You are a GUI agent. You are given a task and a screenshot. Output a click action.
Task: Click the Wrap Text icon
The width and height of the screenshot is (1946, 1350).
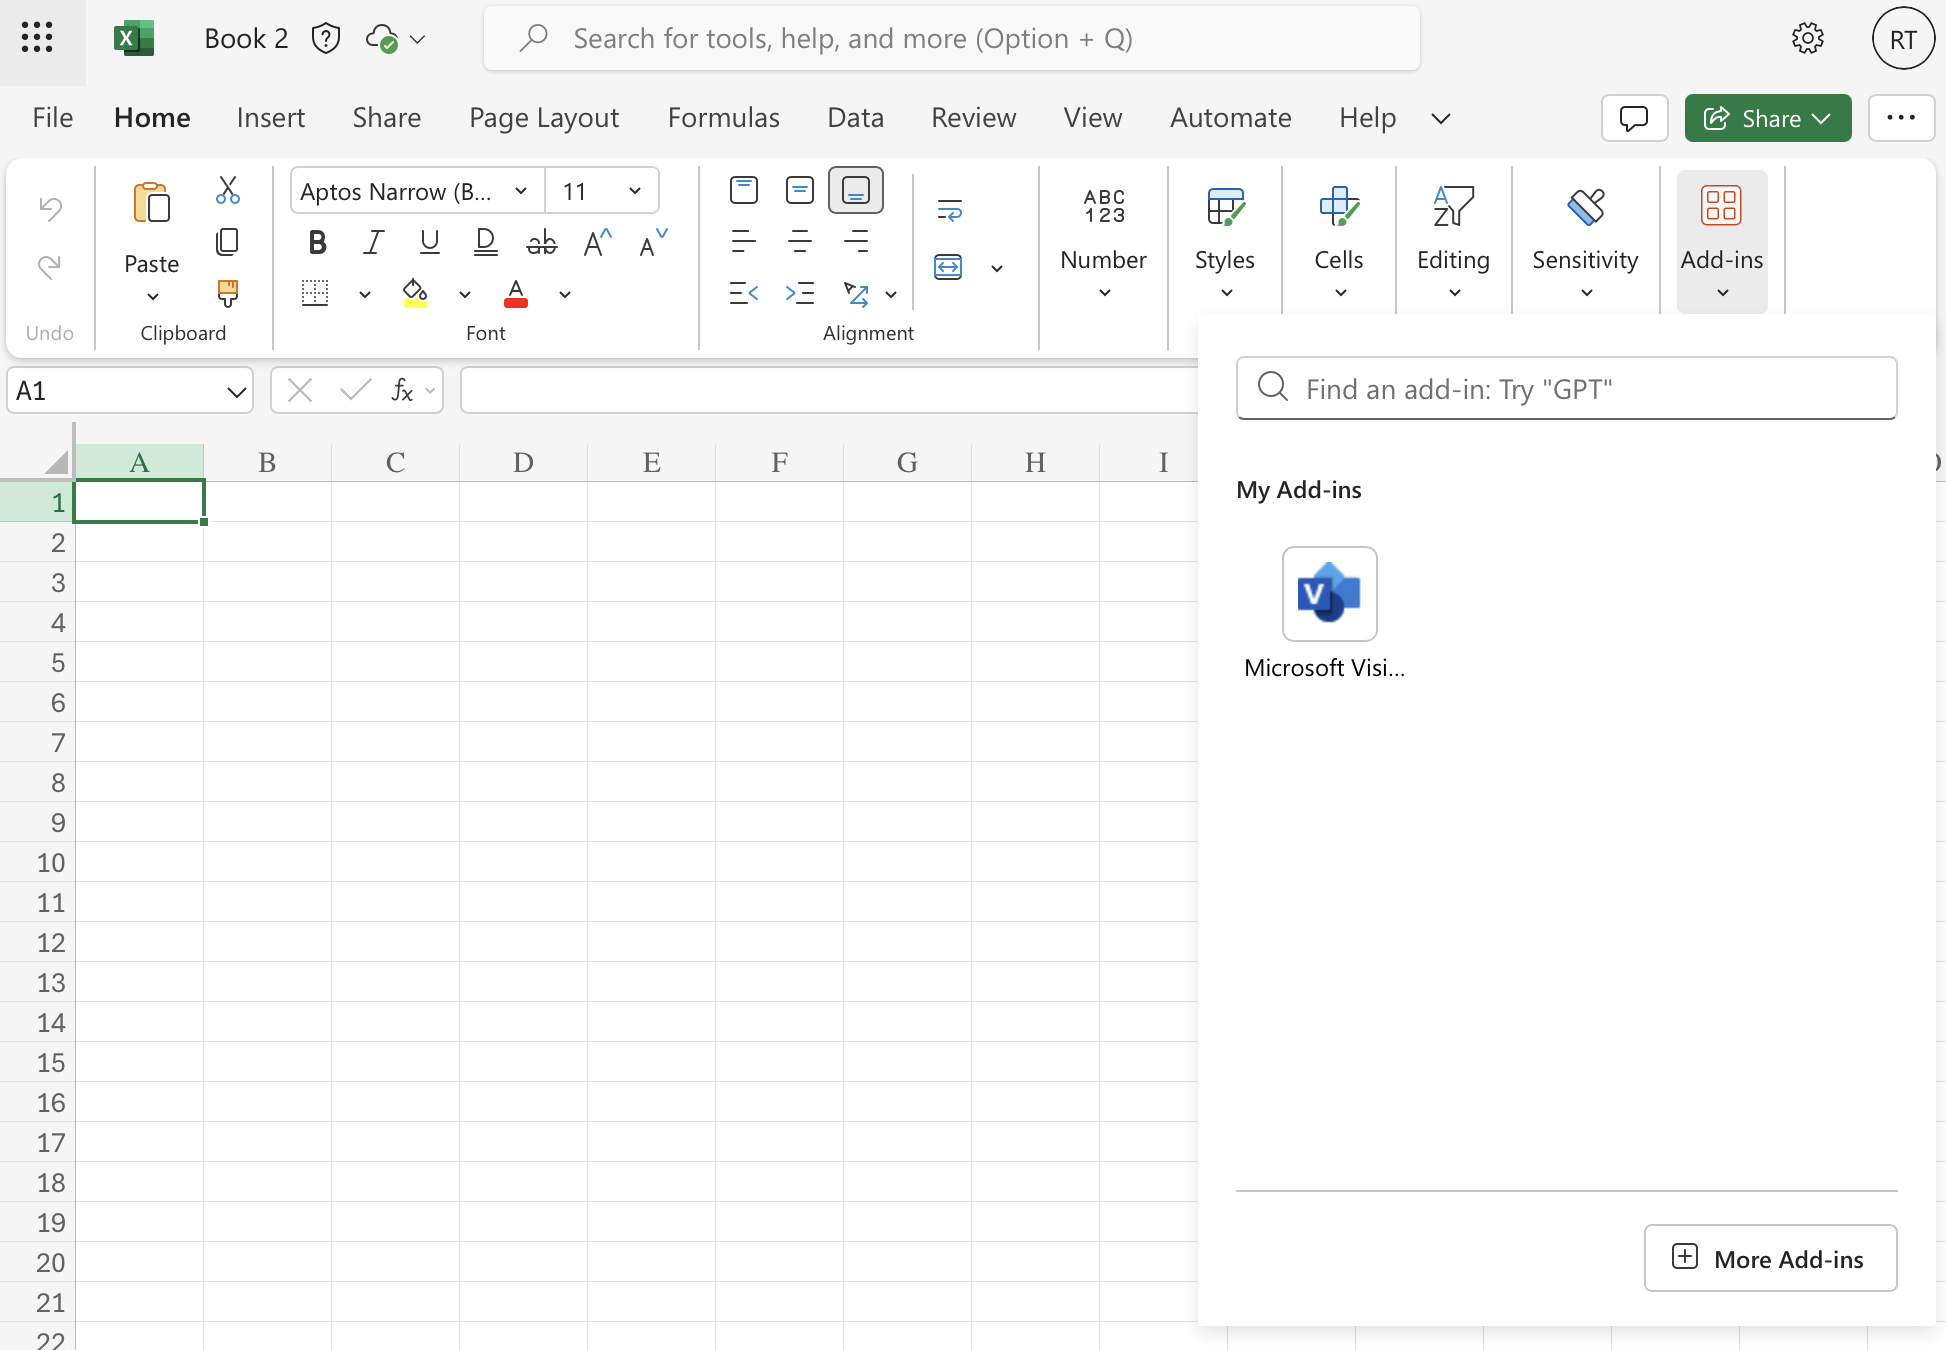pyautogui.click(x=949, y=210)
